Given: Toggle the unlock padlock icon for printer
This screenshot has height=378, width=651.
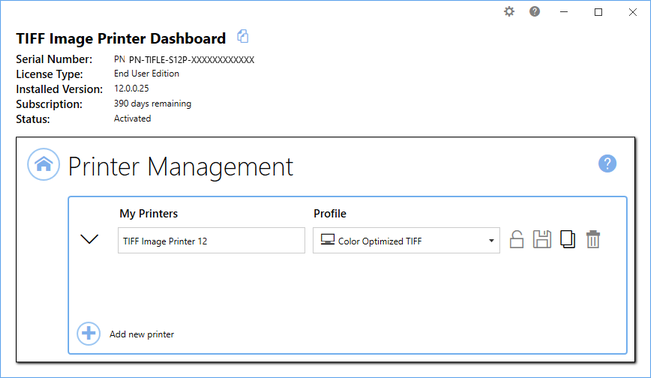Looking at the screenshot, I should point(516,240).
